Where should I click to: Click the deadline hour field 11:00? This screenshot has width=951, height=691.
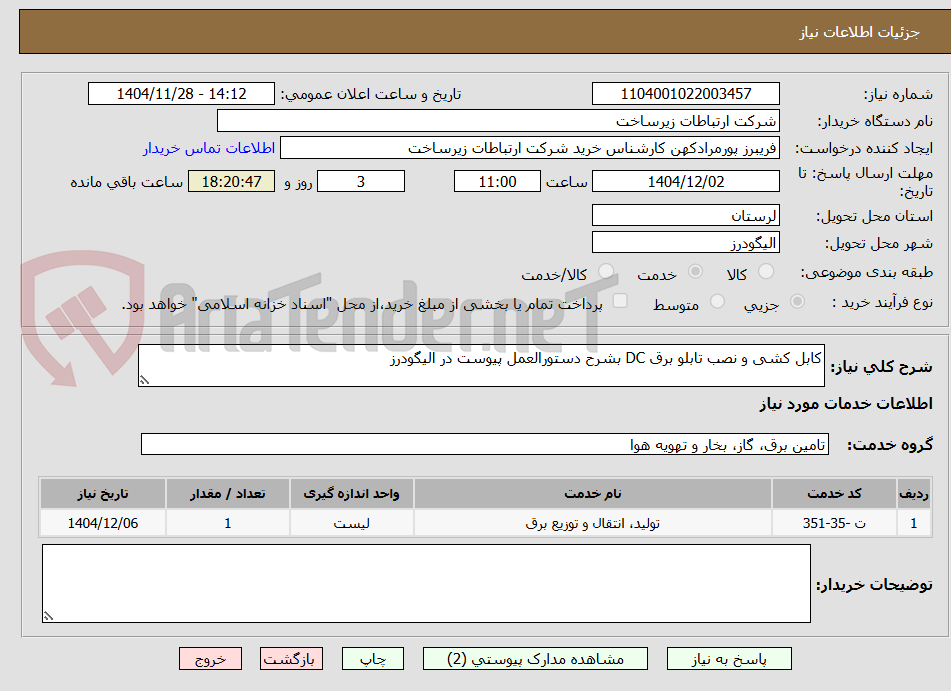click(x=497, y=181)
